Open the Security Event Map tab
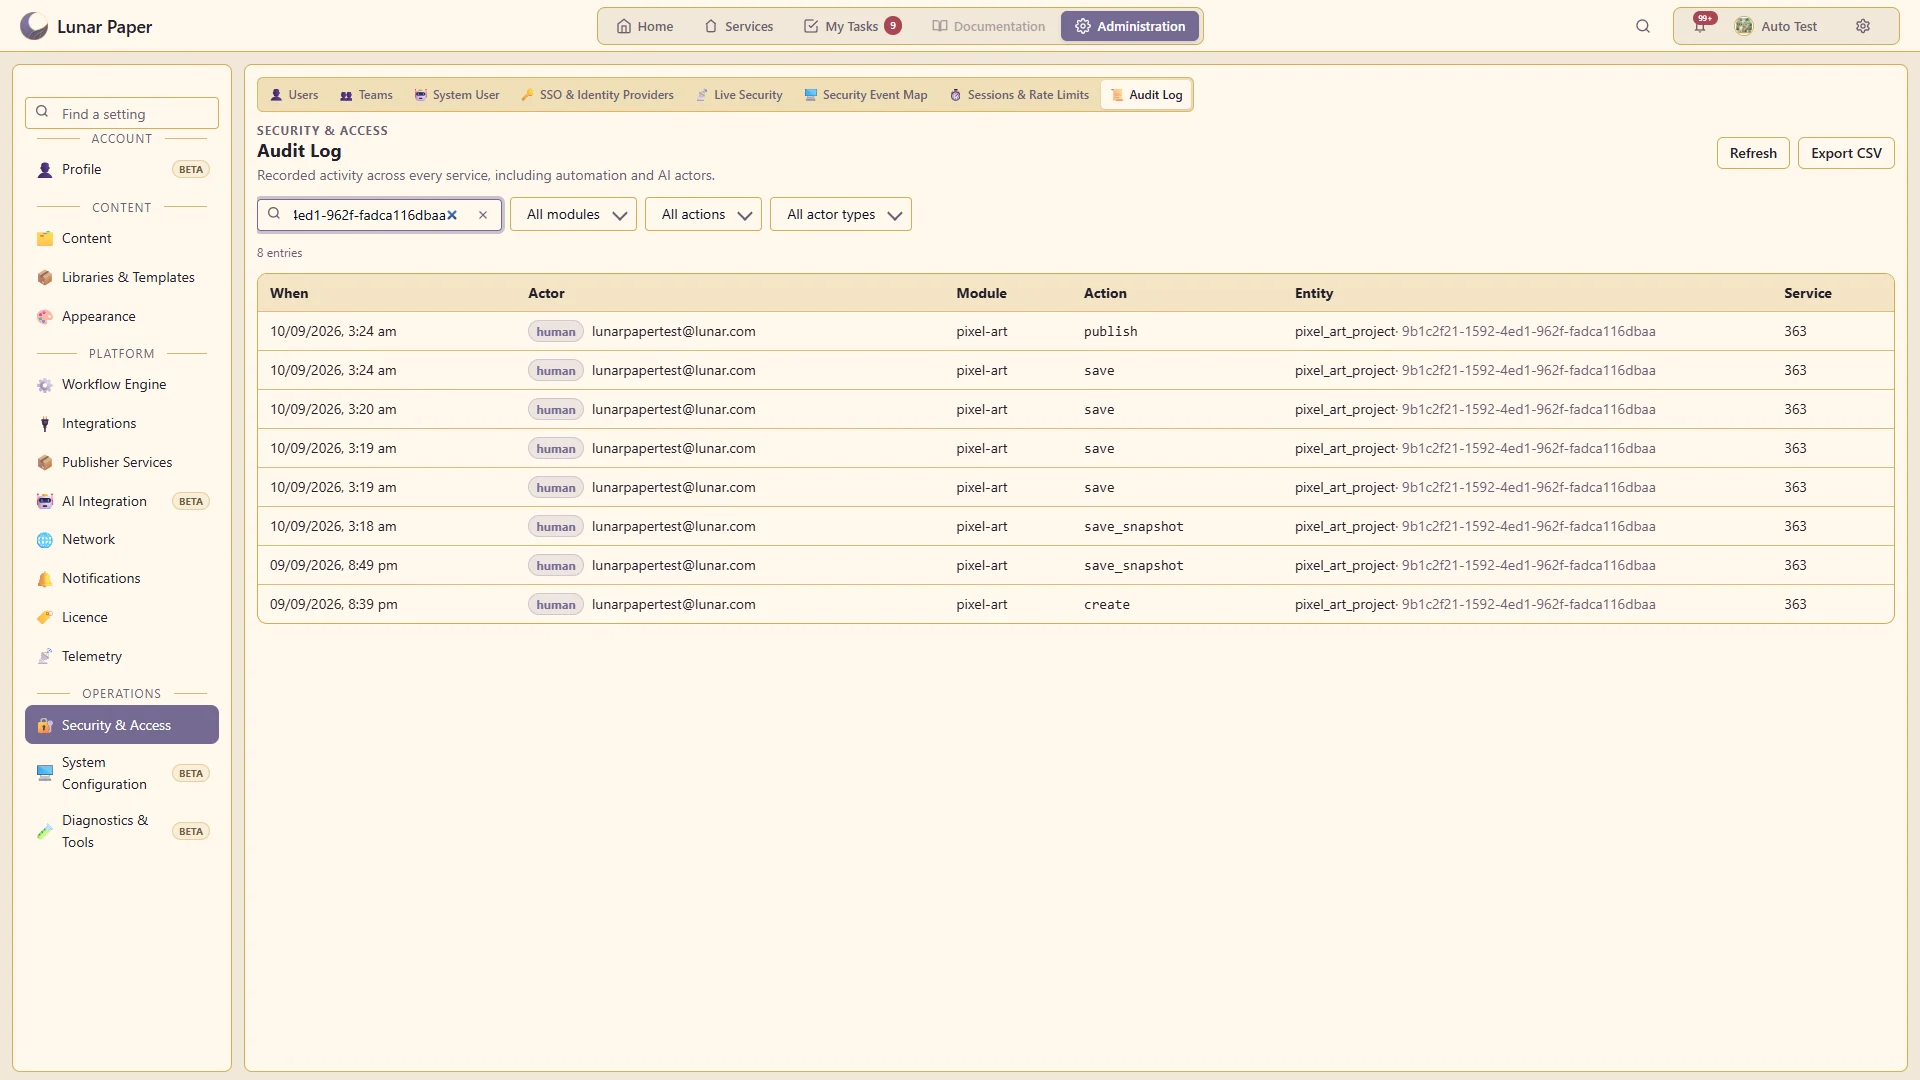This screenshot has height=1080, width=1920. [x=866, y=95]
